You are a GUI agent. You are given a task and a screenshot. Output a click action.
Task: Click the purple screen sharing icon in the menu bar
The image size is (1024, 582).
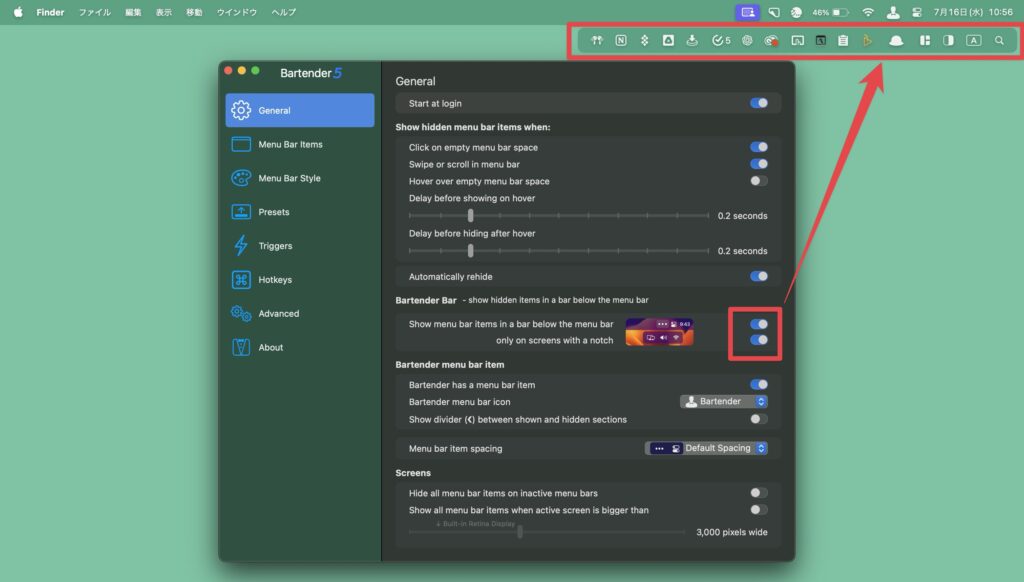[x=748, y=12]
